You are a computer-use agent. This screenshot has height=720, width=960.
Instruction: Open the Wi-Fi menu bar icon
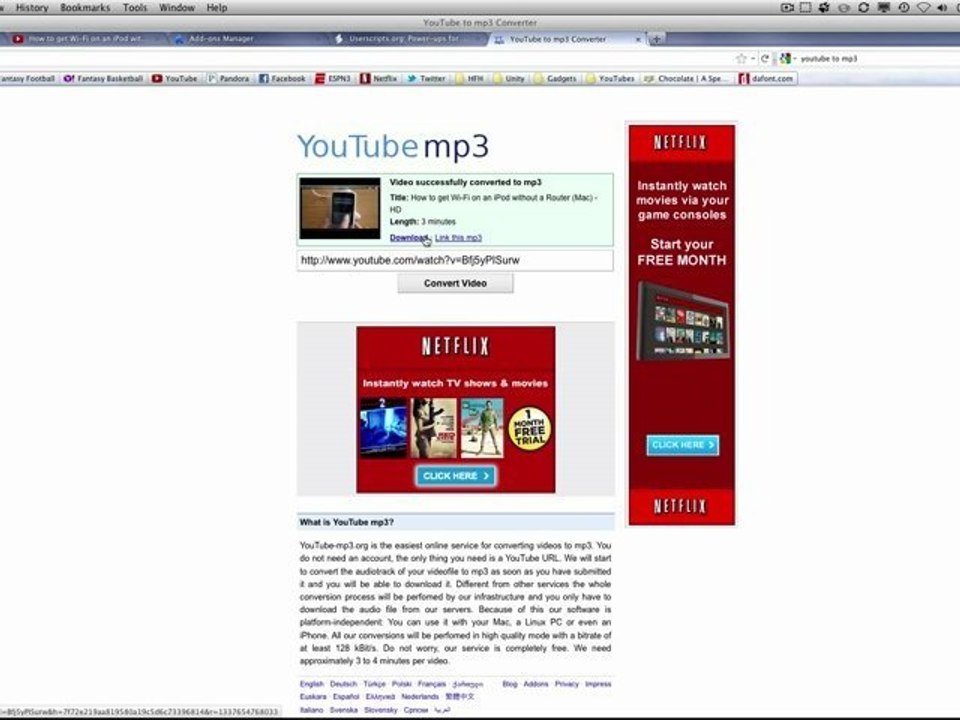click(x=923, y=7)
